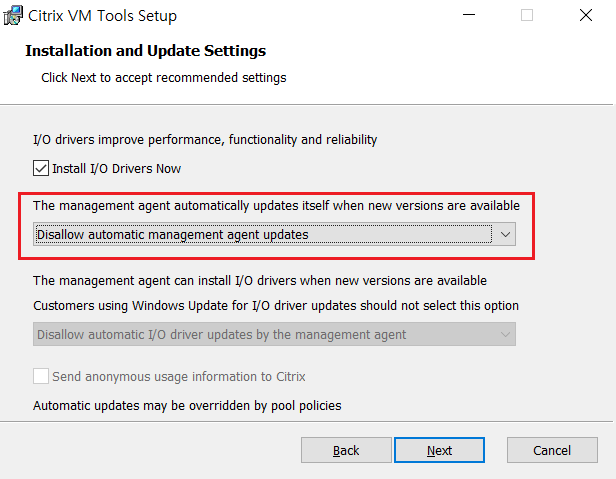Check Send anonymous usage information to Citrix
Image resolution: width=616 pixels, height=479 pixels.
tap(41, 377)
